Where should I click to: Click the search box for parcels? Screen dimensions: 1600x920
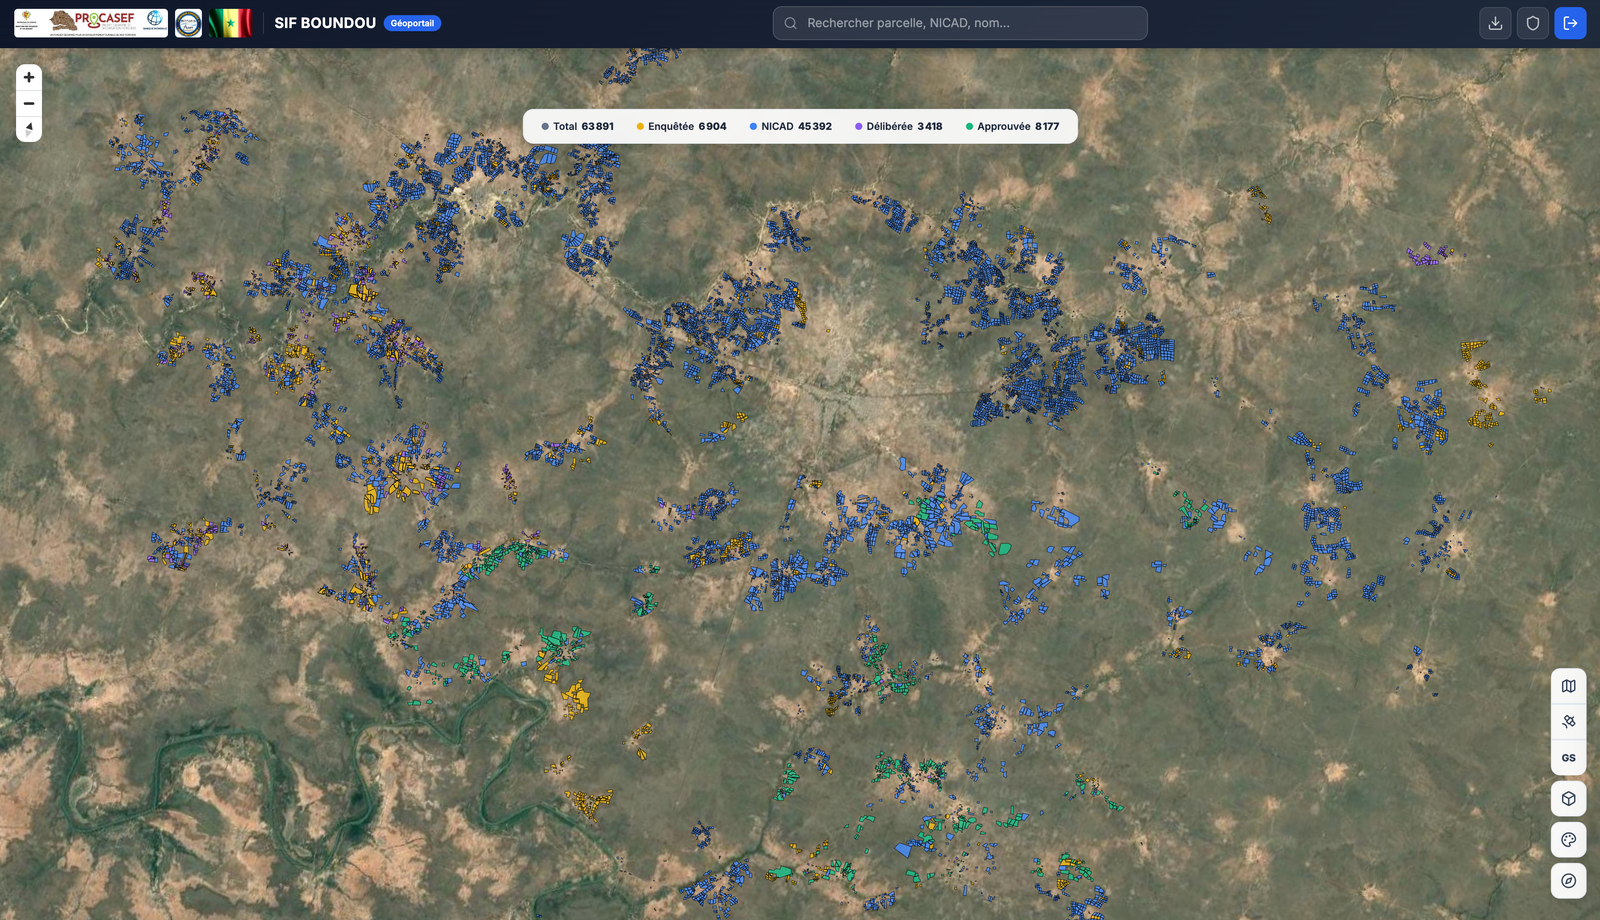[x=970, y=23]
